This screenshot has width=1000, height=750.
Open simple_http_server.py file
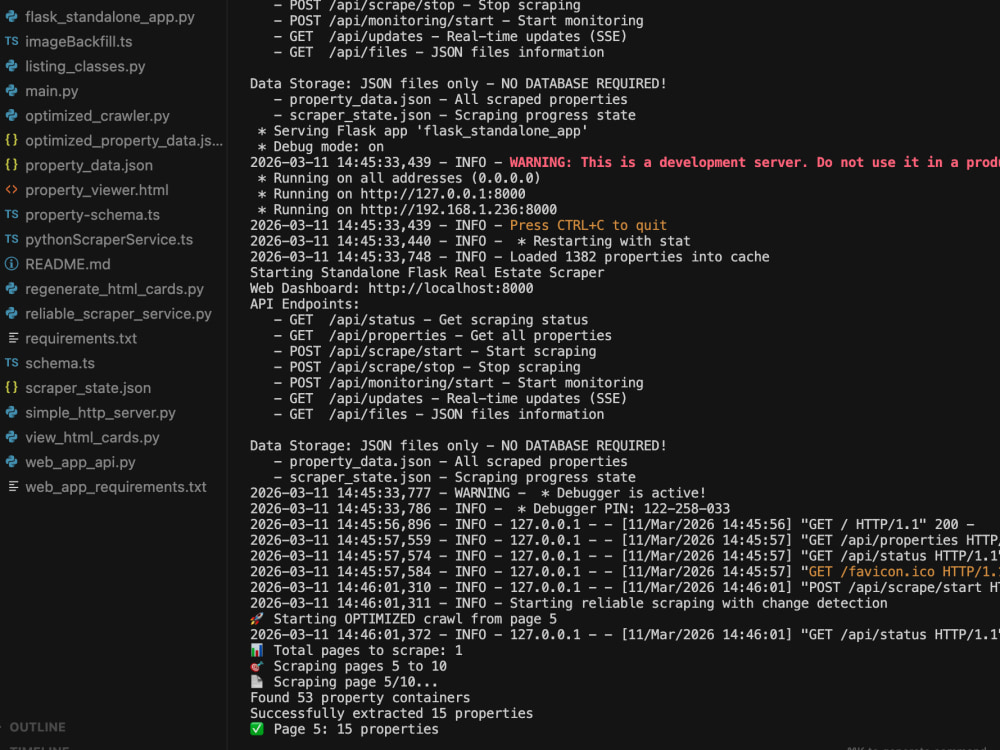point(100,413)
